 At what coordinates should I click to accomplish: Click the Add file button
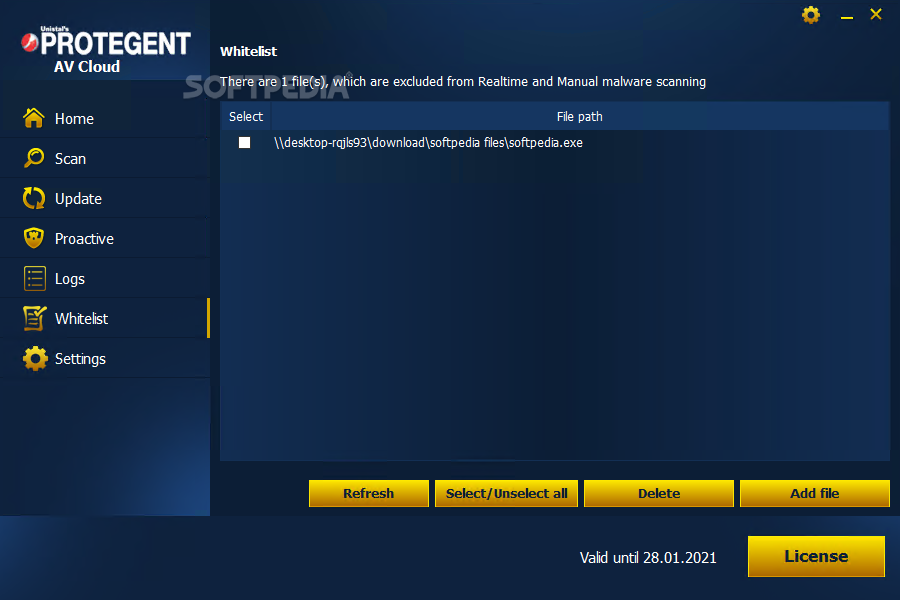coord(814,493)
